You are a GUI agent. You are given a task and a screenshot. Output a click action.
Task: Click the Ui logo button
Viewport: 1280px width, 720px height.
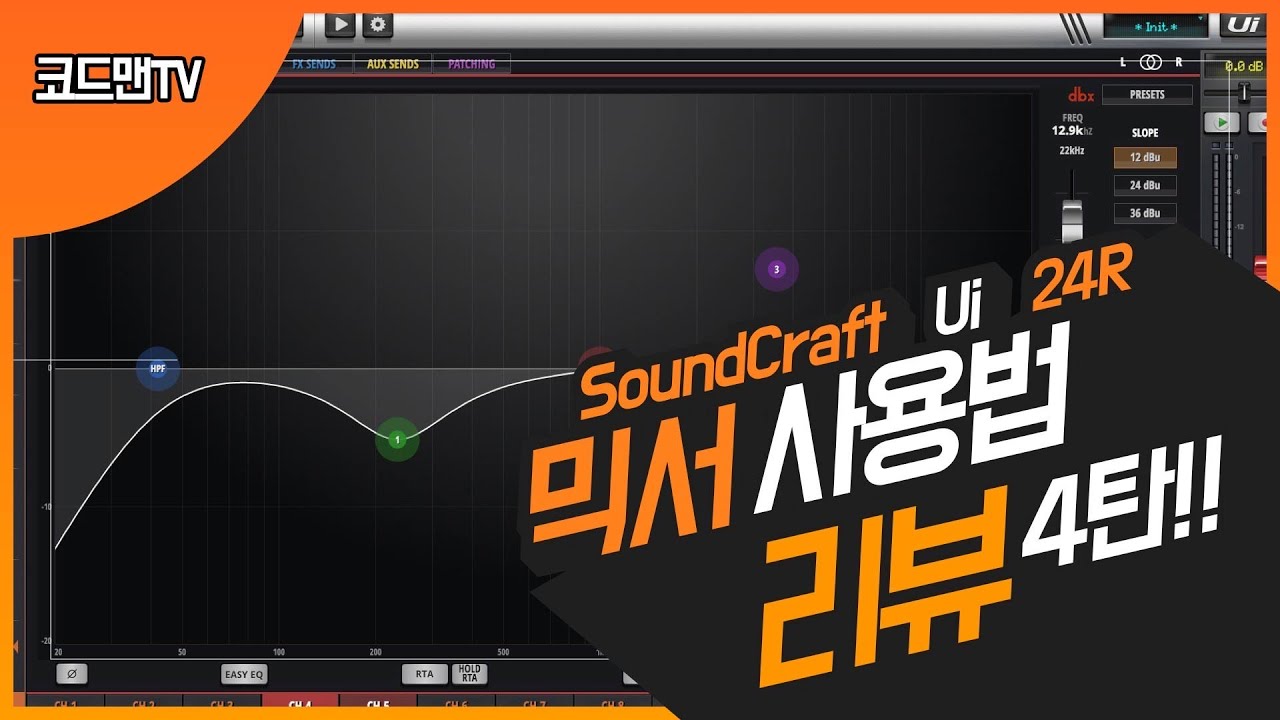[x=1244, y=25]
